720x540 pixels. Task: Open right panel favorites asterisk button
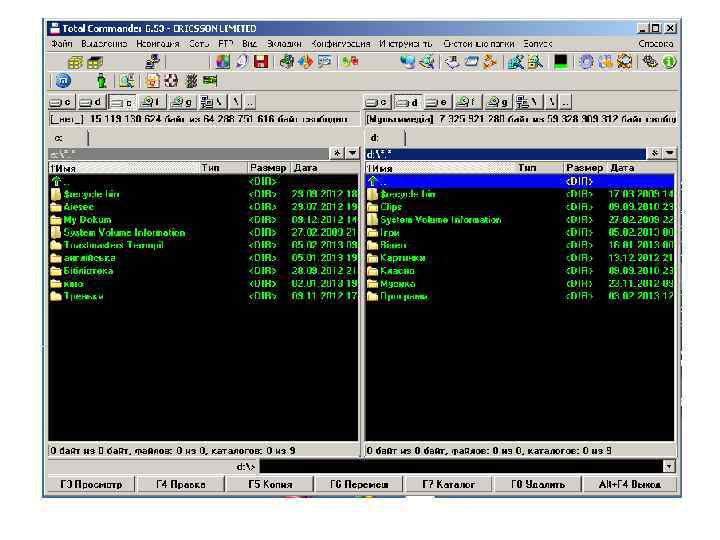click(654, 153)
